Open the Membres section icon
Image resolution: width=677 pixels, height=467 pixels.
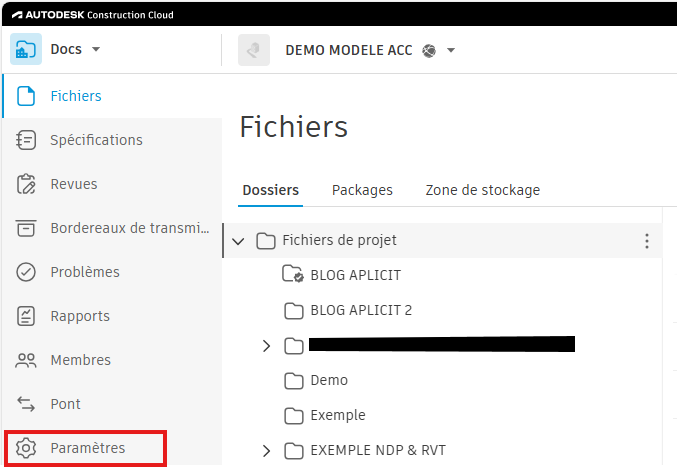[27, 360]
